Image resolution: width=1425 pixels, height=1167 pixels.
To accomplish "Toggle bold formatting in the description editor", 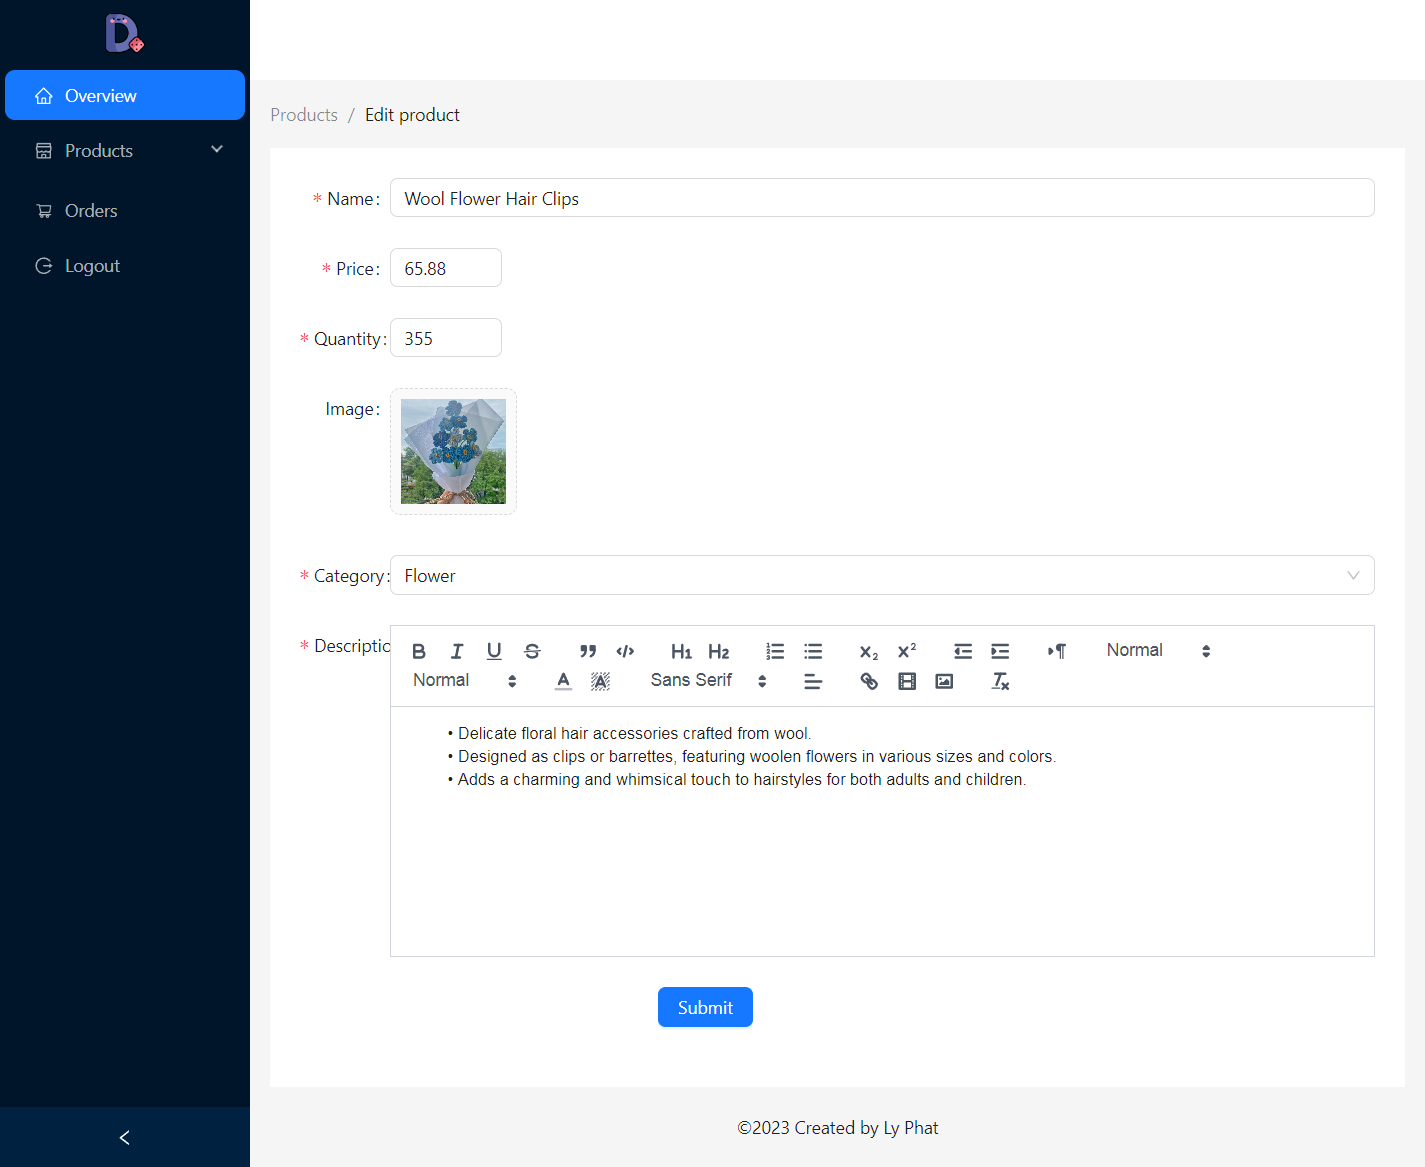I will pyautogui.click(x=419, y=650).
